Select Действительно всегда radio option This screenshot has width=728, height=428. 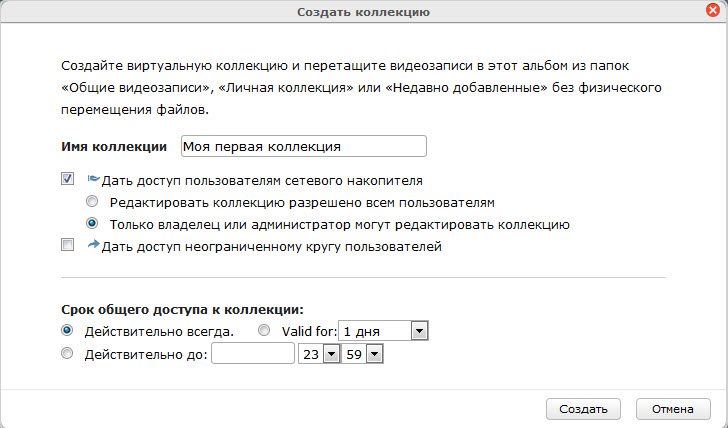click(67, 331)
